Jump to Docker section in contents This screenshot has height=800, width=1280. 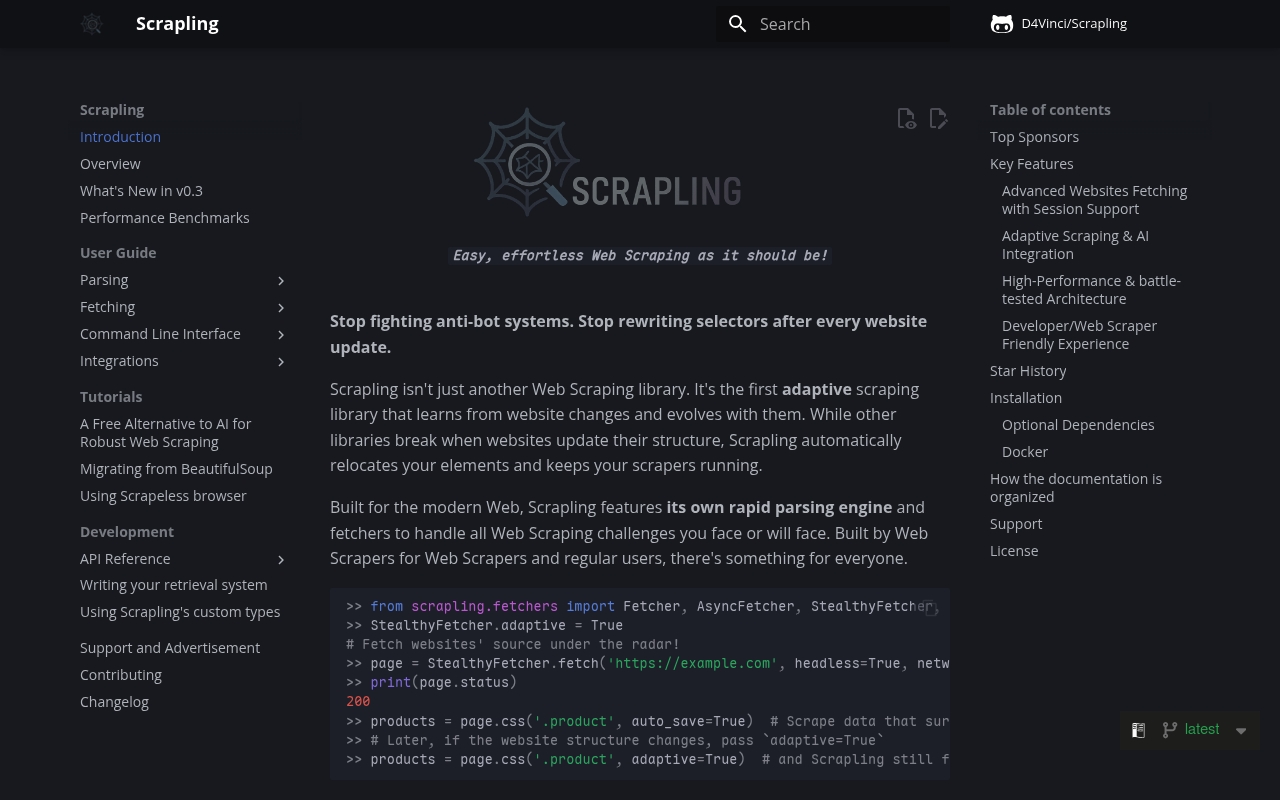click(1025, 452)
